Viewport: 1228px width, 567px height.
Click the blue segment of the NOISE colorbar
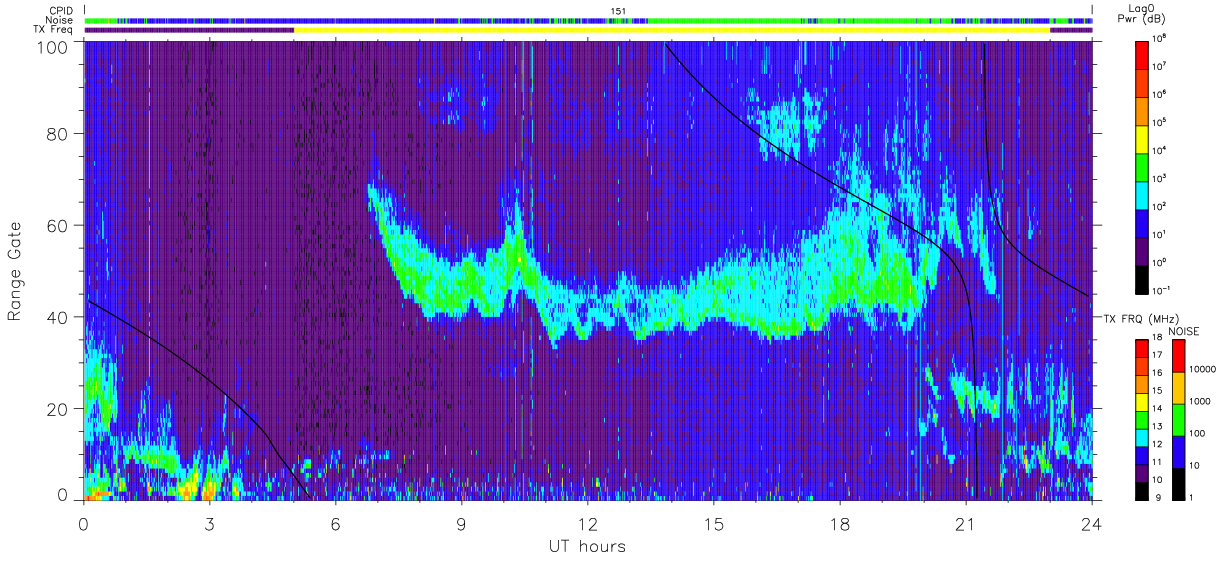(x=1178, y=450)
